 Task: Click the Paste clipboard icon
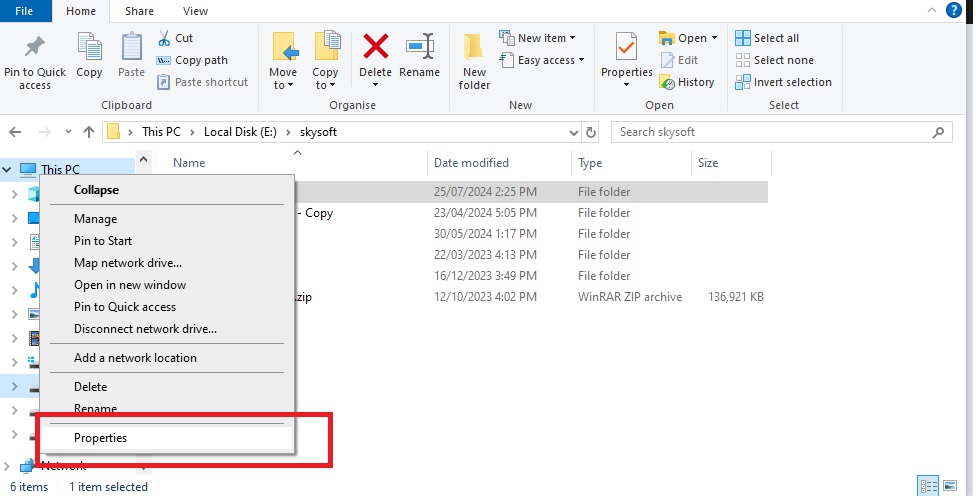coord(131,48)
